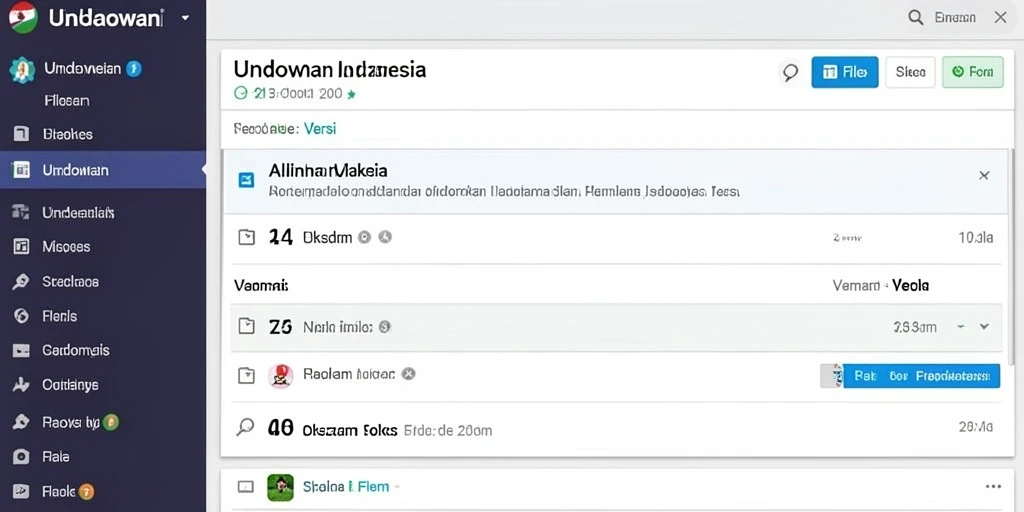The image size is (1024, 512).
Task: Click the Skolna i. Flem link
Action: [x=346, y=487]
